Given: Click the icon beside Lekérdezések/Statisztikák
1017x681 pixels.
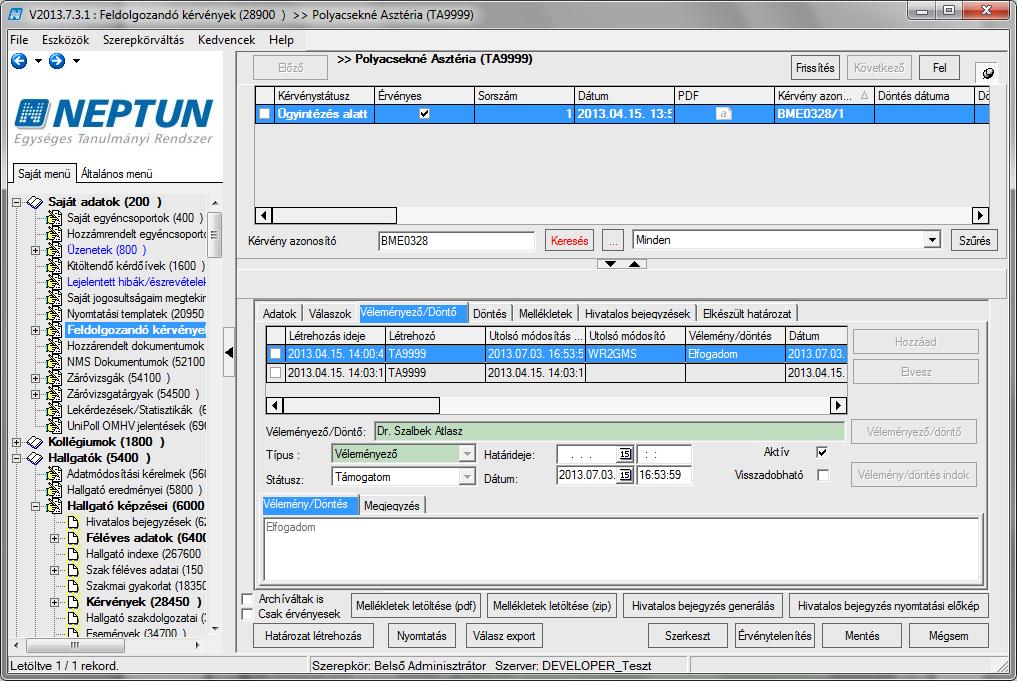Looking at the screenshot, I should pyautogui.click(x=54, y=410).
